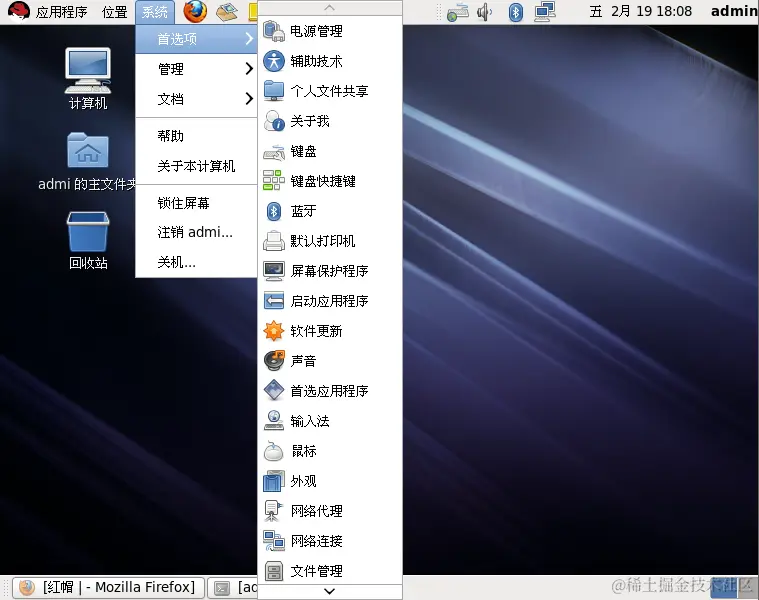
Task: Open 网络代理 network proxy settings
Action: point(330,511)
